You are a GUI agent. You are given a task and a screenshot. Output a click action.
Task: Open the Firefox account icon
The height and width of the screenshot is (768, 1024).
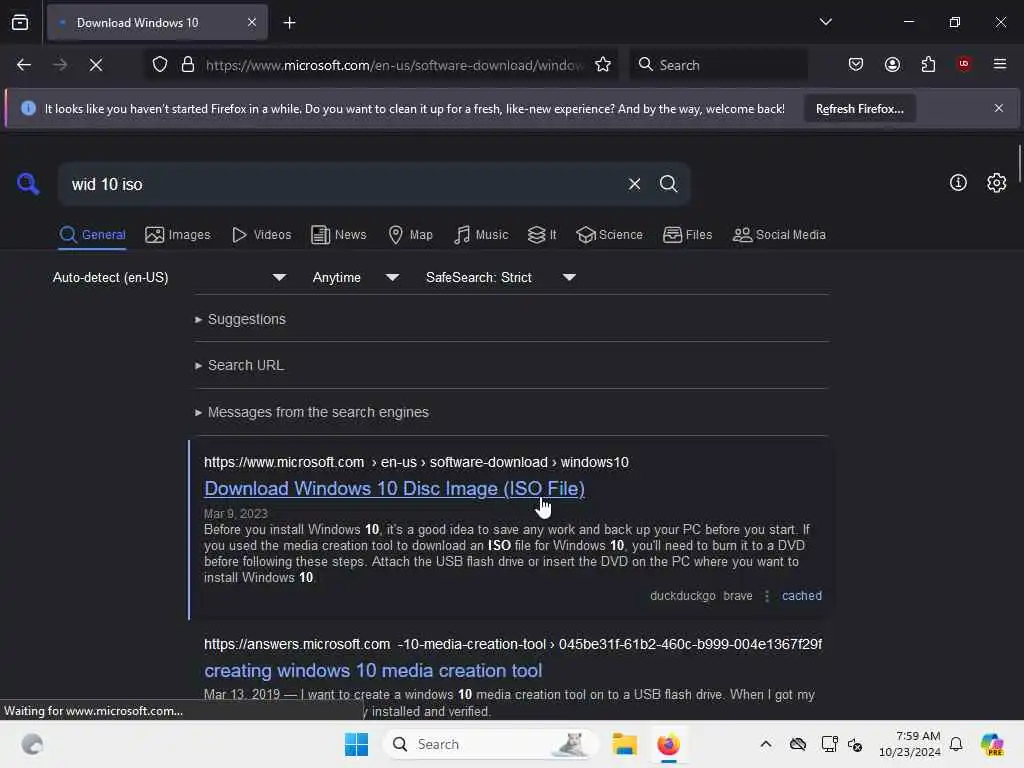click(x=892, y=65)
